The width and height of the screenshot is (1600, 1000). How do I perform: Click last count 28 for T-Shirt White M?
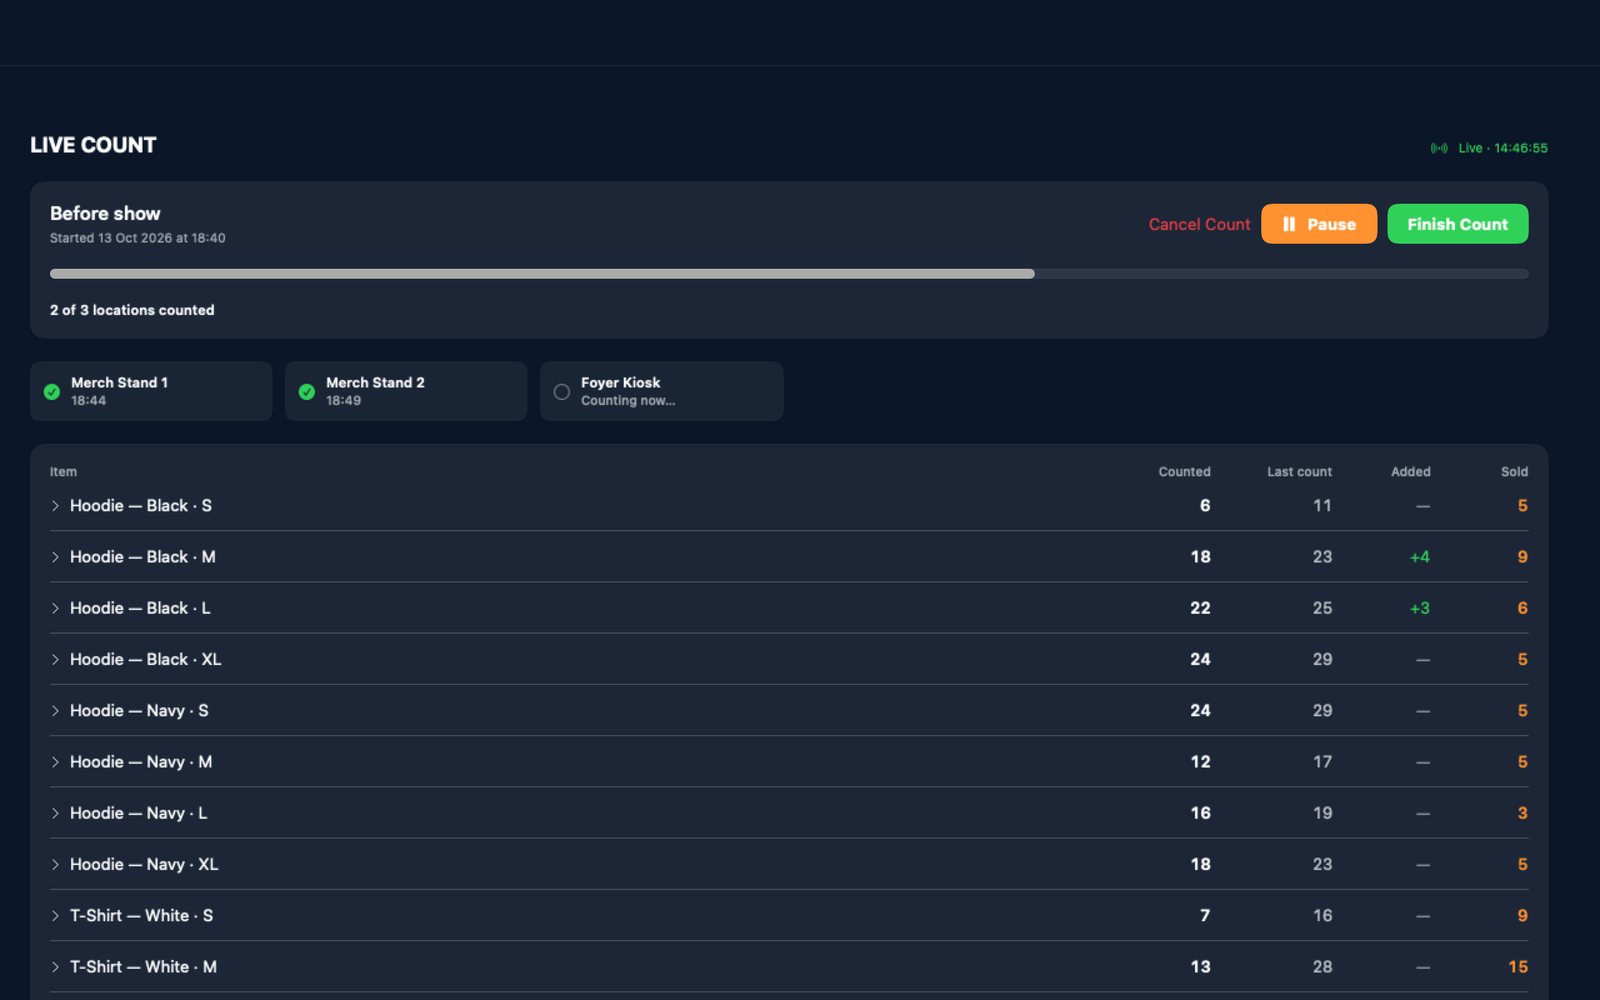1322,967
